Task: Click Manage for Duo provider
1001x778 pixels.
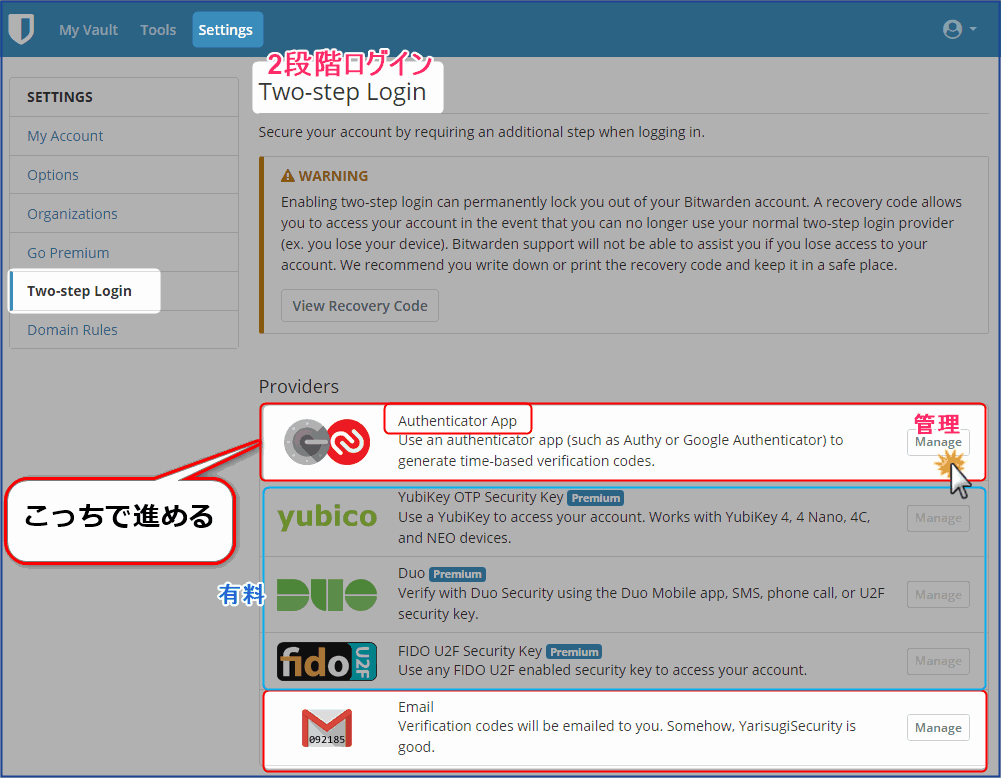Action: [938, 595]
